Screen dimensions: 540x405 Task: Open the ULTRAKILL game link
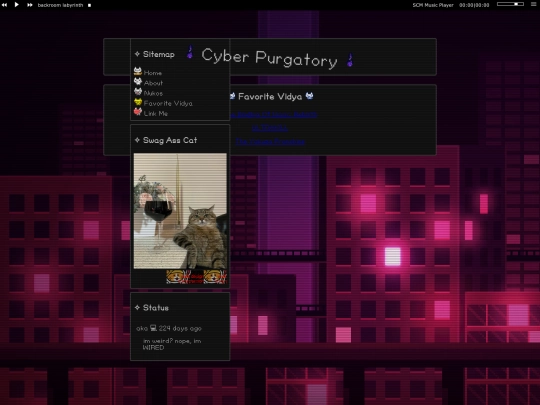[x=270, y=128]
